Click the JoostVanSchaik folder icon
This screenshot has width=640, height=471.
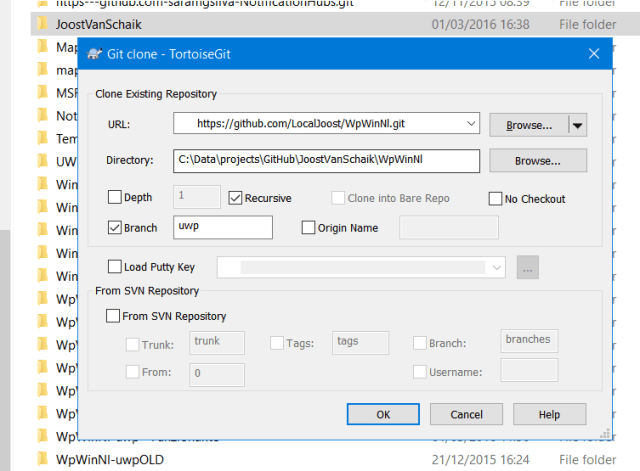pyautogui.click(x=41, y=21)
